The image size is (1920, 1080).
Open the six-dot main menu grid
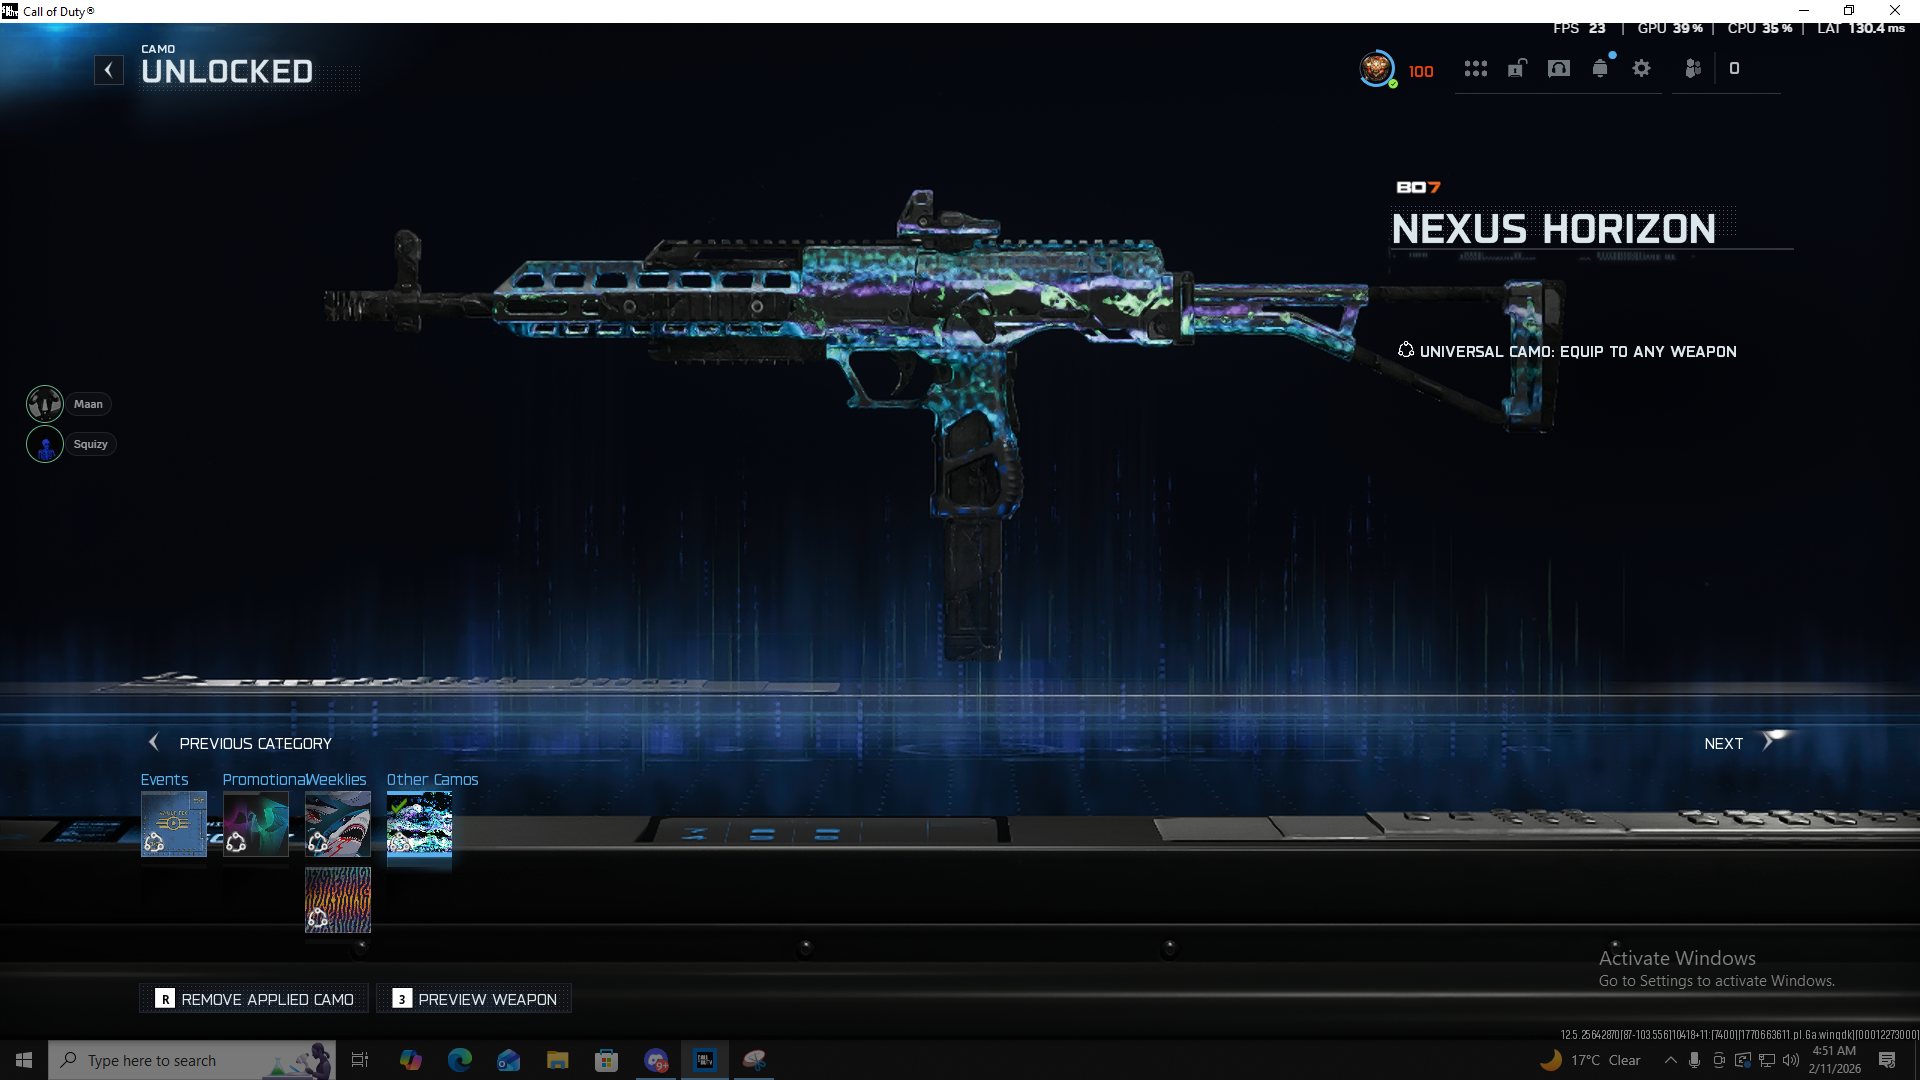(x=1476, y=69)
